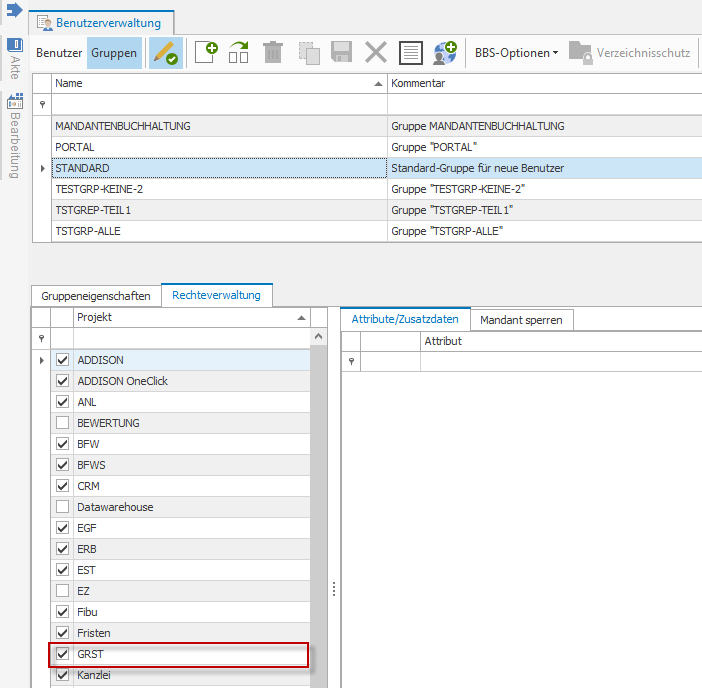Screen dimensions: 702x688
Task: Sort by Name column header
Action: coord(219,83)
